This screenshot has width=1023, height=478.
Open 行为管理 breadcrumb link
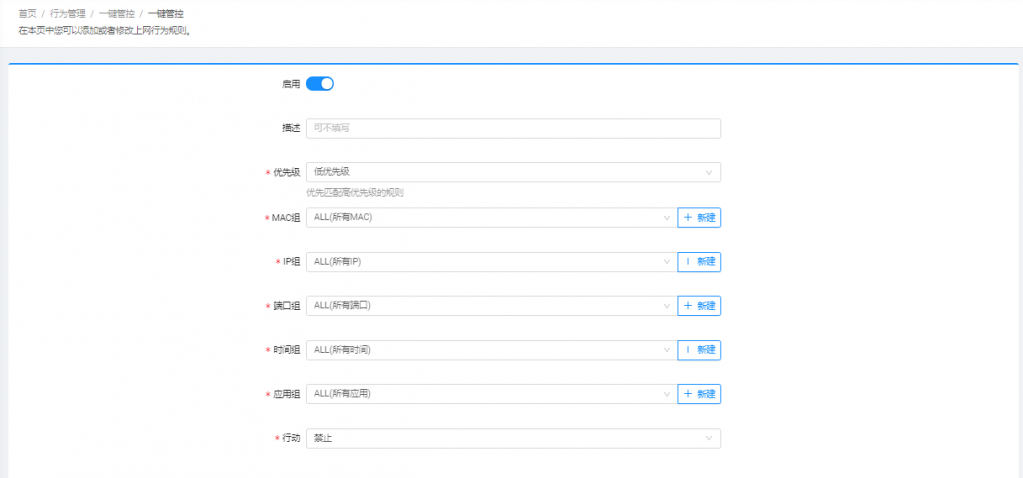pos(68,13)
